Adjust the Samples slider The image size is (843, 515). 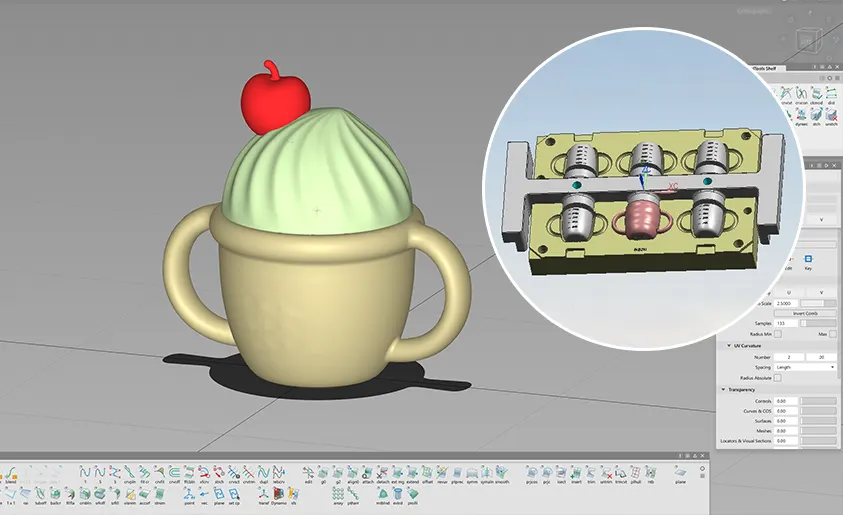click(x=818, y=323)
